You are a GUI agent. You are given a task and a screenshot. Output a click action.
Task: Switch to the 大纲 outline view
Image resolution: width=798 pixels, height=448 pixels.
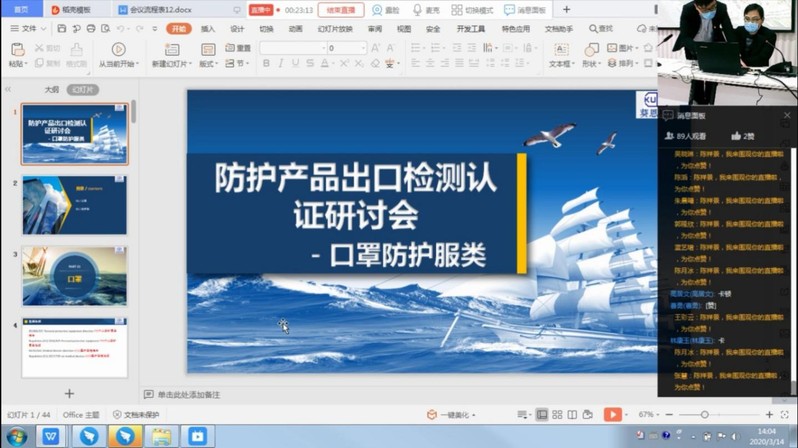[x=51, y=90]
